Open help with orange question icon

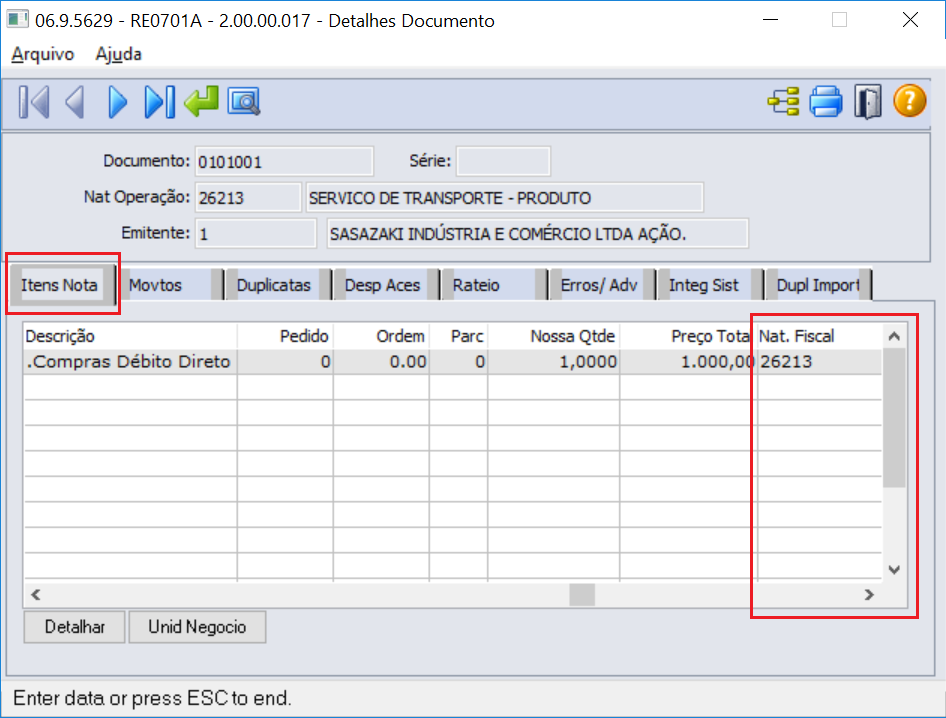[x=909, y=100]
